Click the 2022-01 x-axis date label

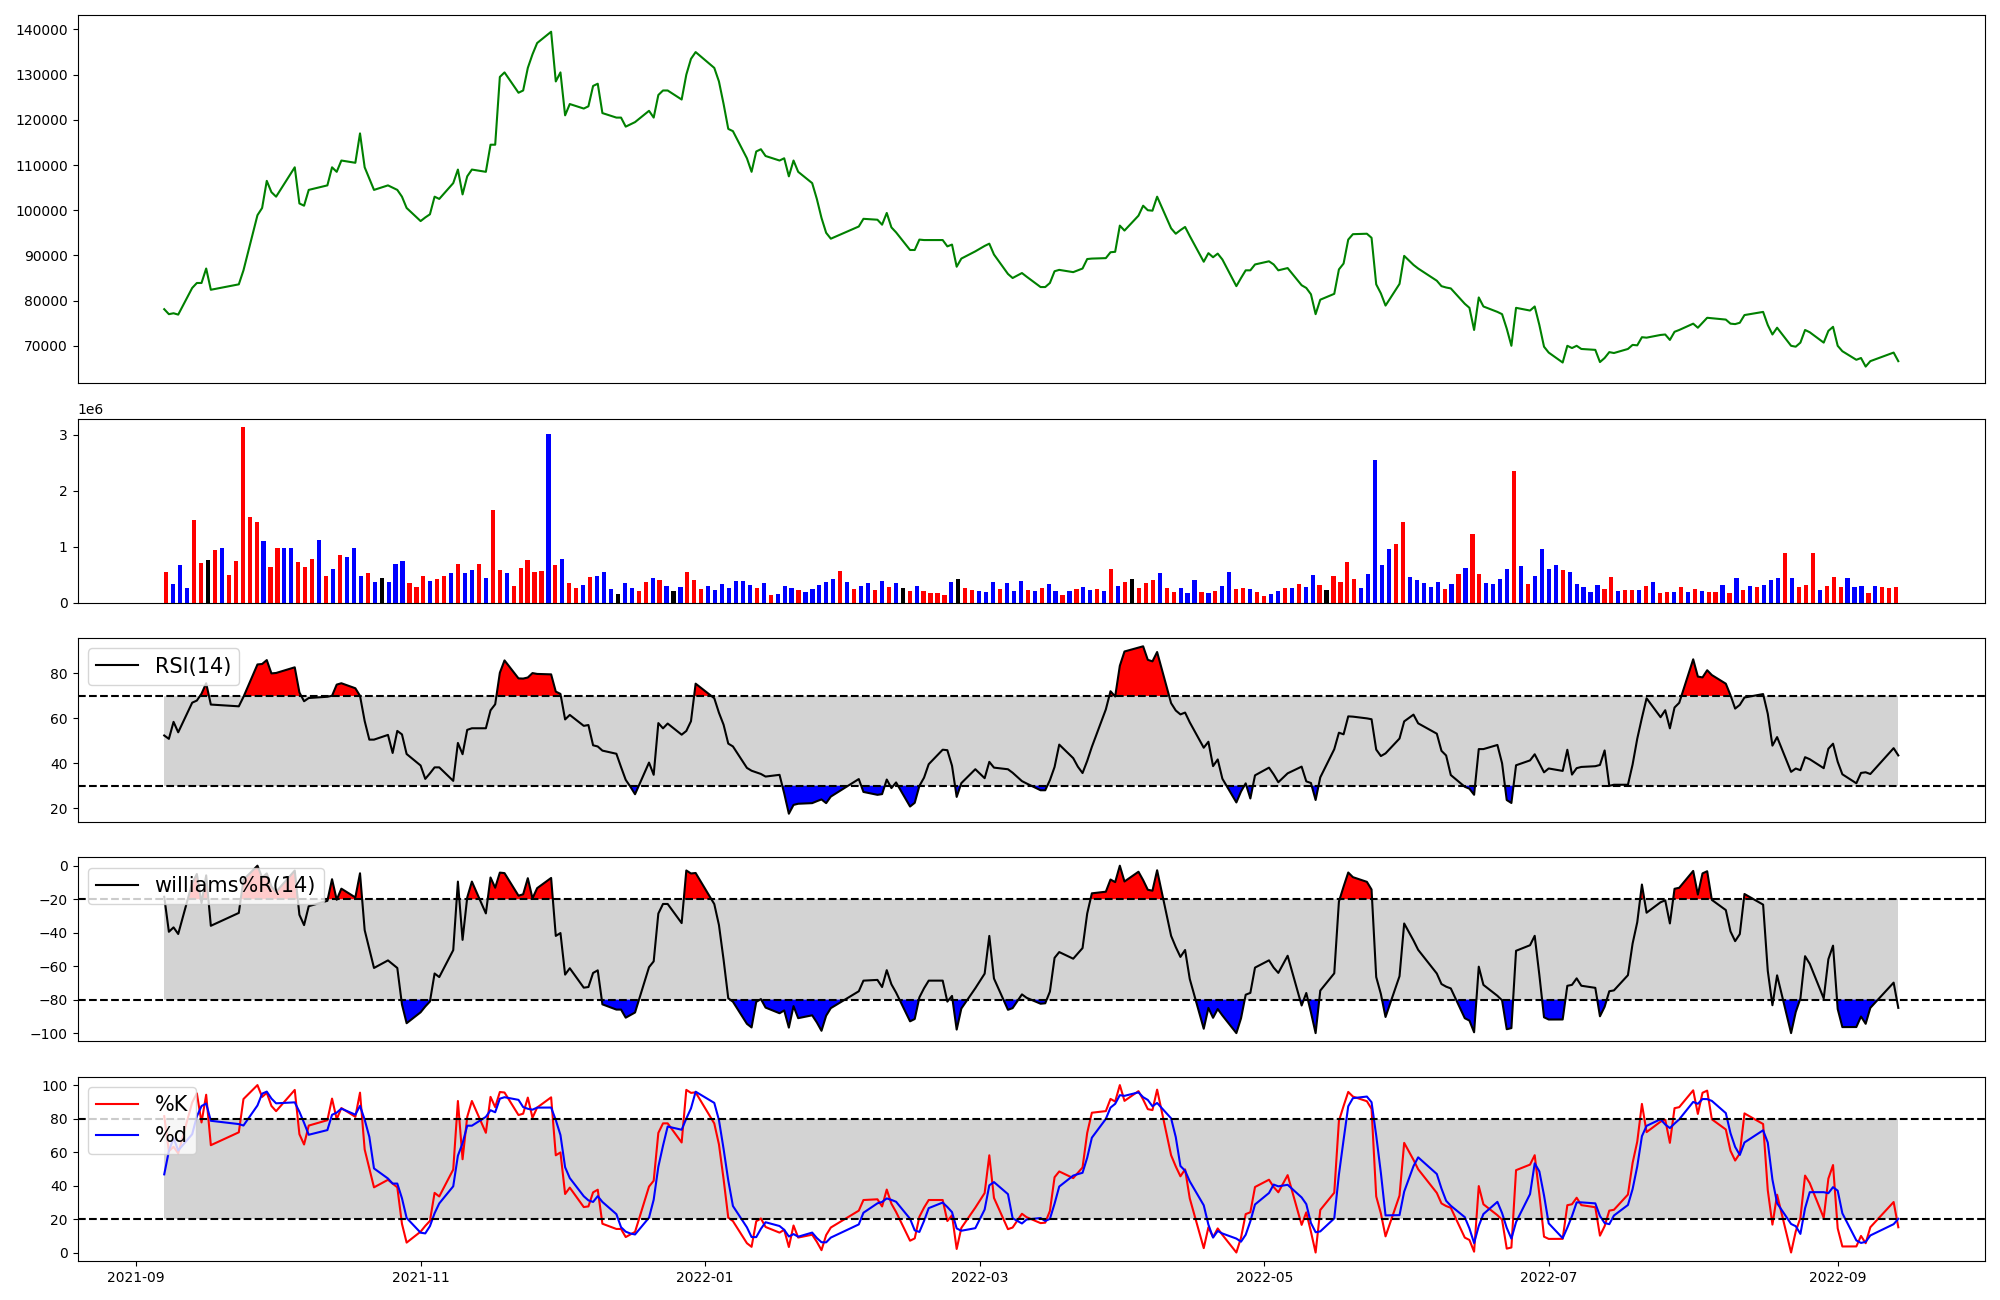pos(705,1277)
